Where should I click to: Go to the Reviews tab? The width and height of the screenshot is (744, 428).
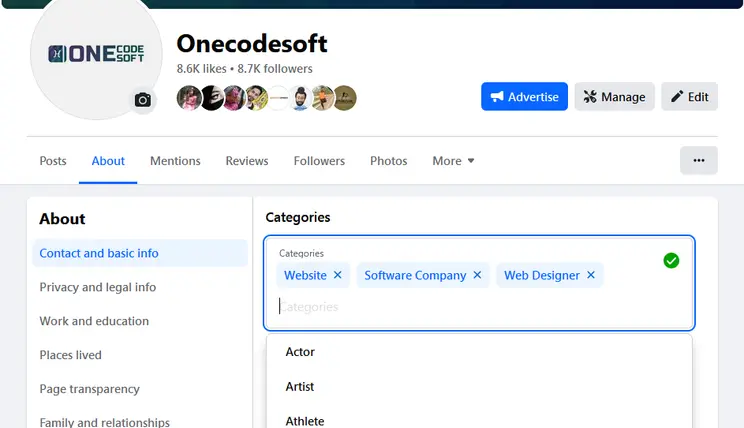(247, 161)
